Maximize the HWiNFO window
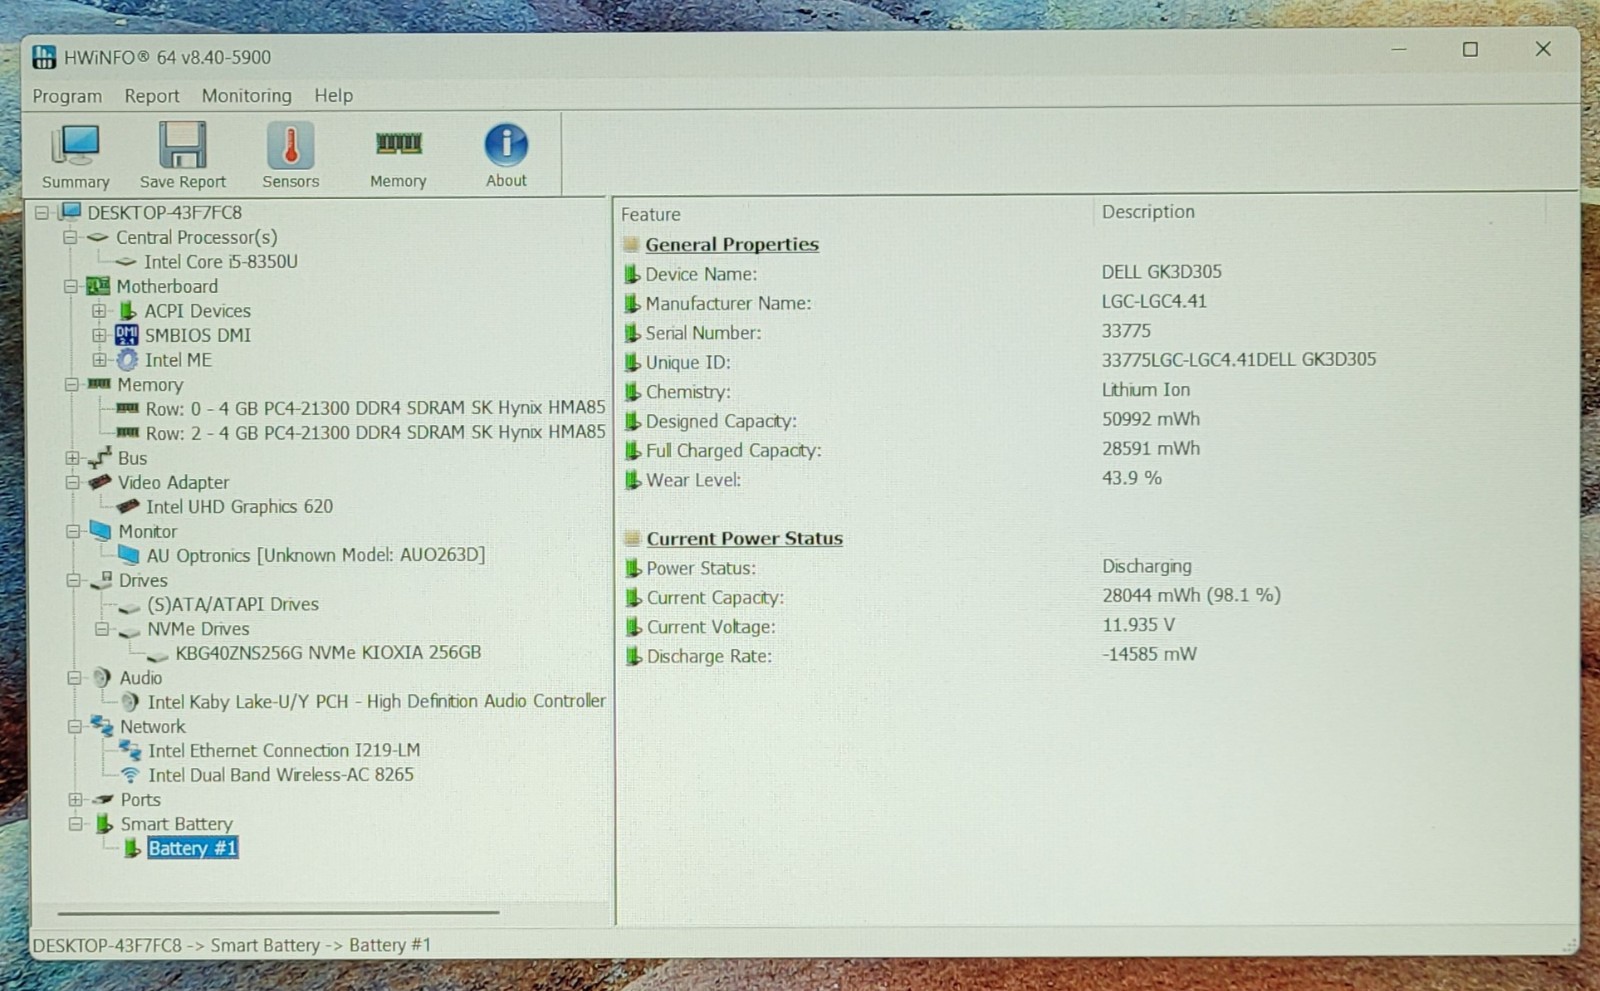 (x=1470, y=49)
